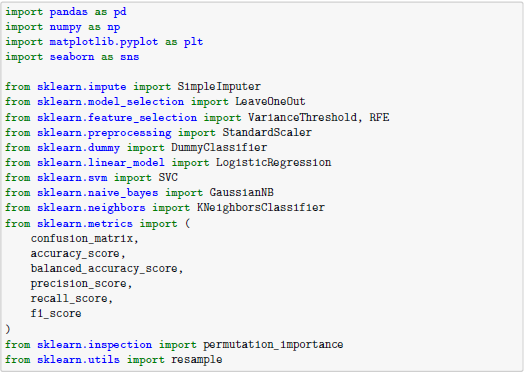This screenshot has height=372, width=525.
Task: Click 'sklearn.linear_model' module path
Action: click(101, 162)
